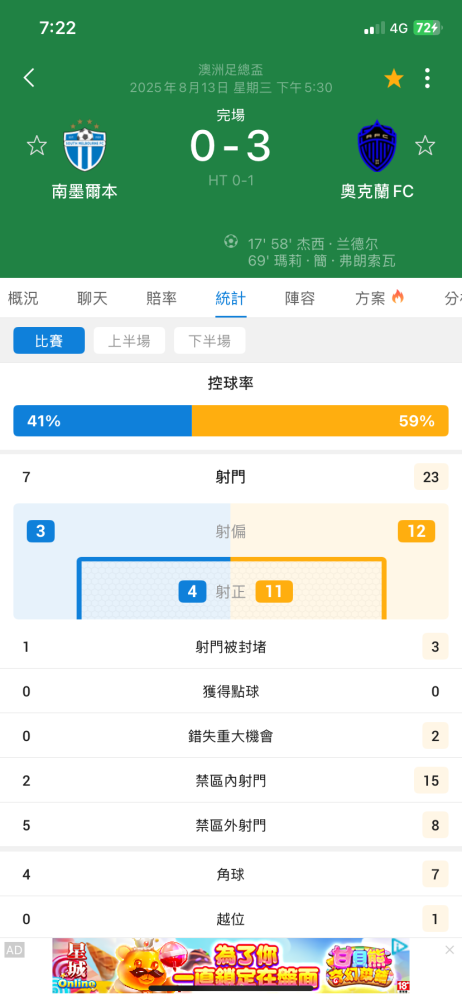The image size is (462, 1000).
Task: Open the 南墨爾本 team crest
Action: coord(85,145)
